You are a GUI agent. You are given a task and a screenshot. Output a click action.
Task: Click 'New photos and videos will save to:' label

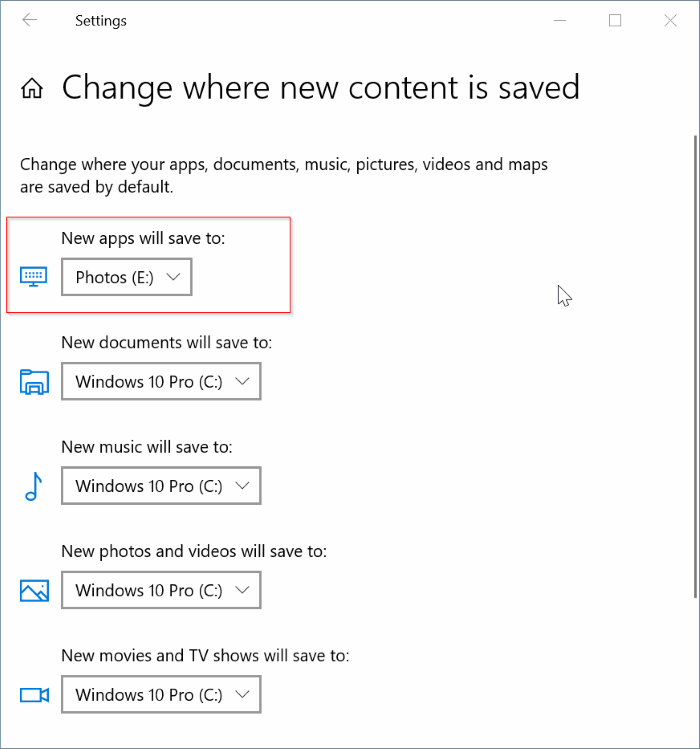[x=194, y=551]
